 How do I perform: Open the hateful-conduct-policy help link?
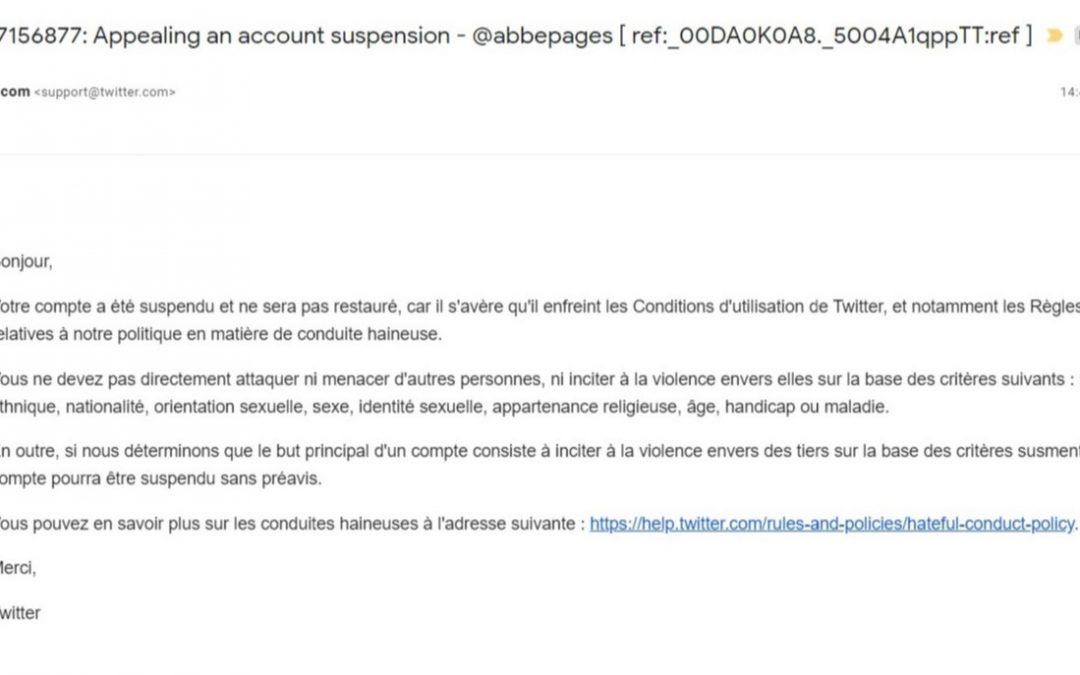[x=832, y=524]
